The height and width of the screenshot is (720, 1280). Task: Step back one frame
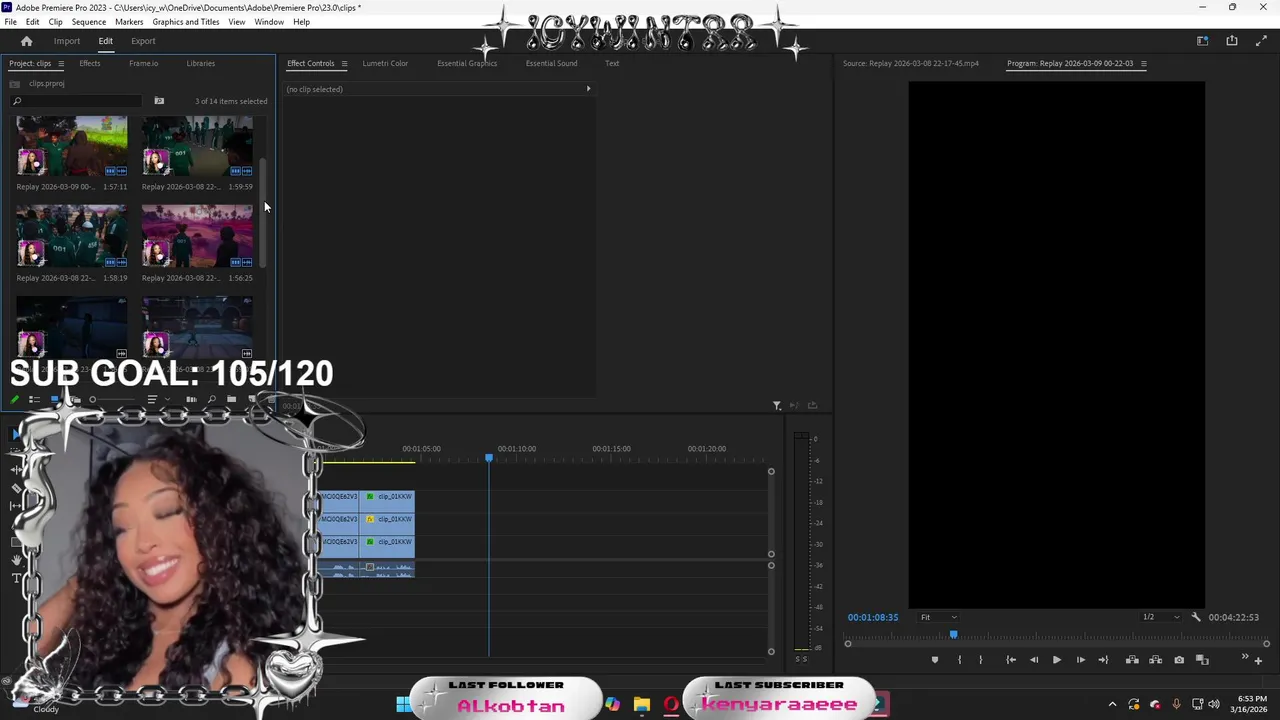(1034, 660)
